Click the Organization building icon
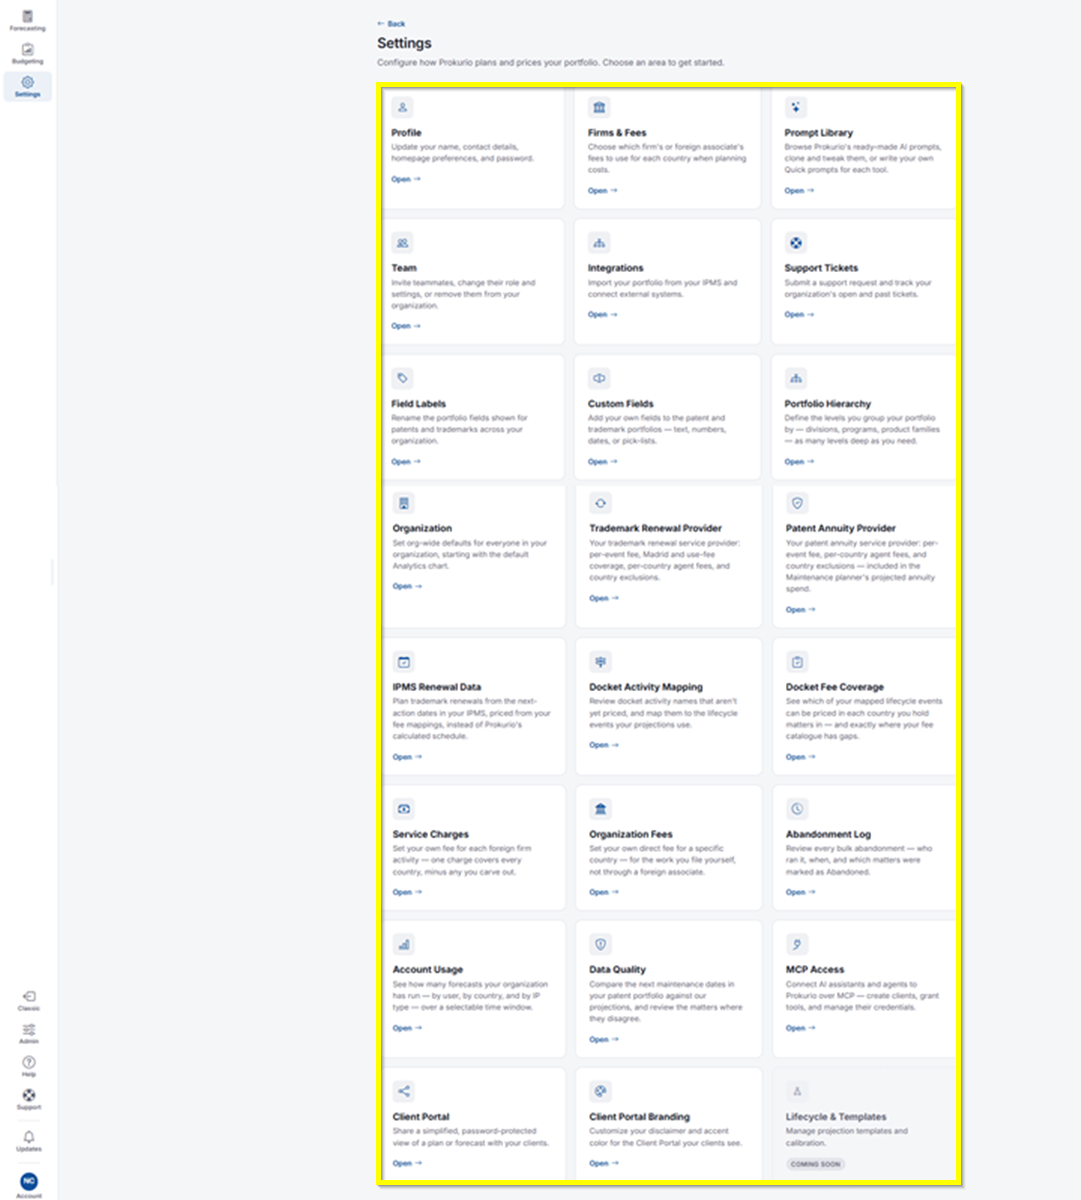Viewport: 1081px width, 1200px height. [x=404, y=503]
